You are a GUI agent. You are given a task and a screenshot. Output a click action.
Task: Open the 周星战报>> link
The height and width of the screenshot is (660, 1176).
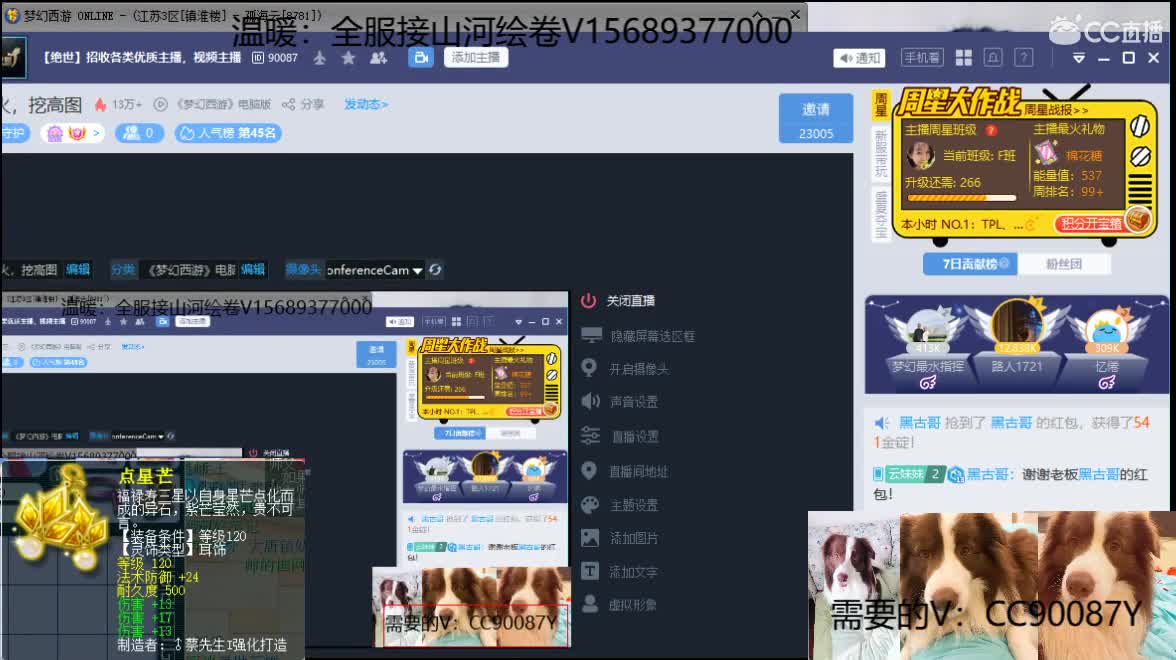pyautogui.click(x=1056, y=110)
